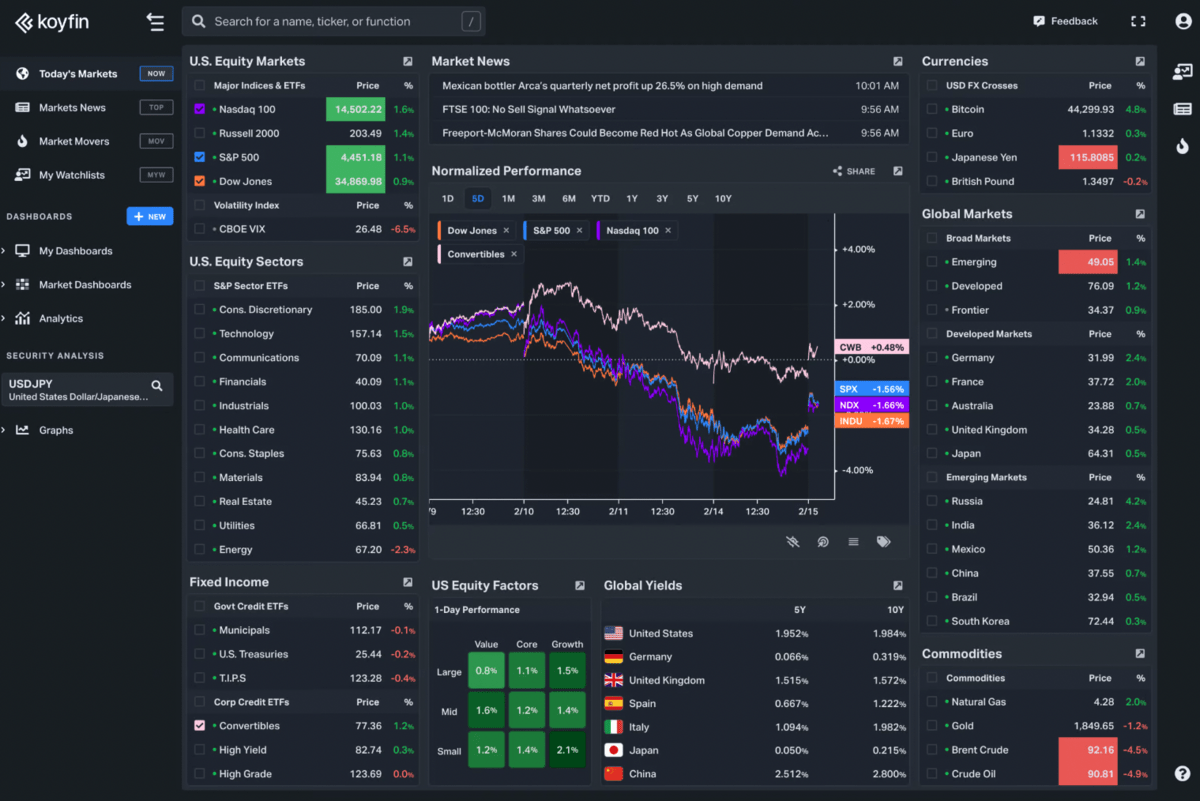The height and width of the screenshot is (801, 1200).
Task: Expand U.S. Equity Sectors panel
Action: (x=408, y=262)
